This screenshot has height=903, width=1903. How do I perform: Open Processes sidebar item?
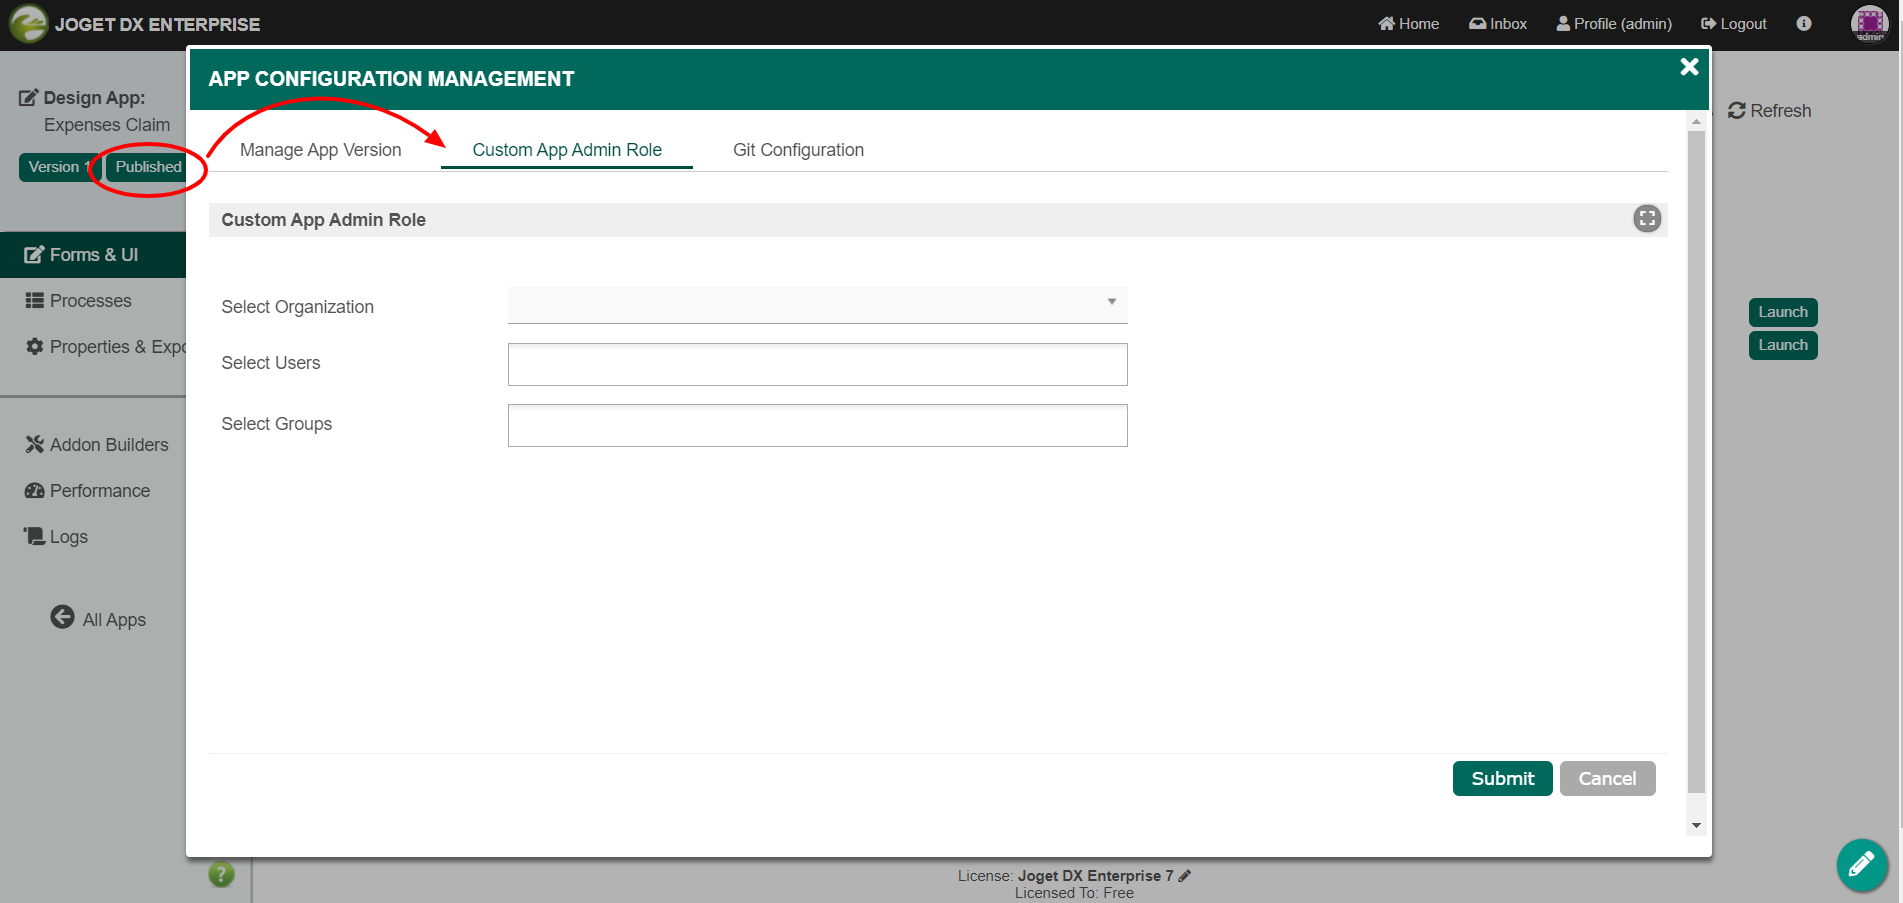(93, 301)
